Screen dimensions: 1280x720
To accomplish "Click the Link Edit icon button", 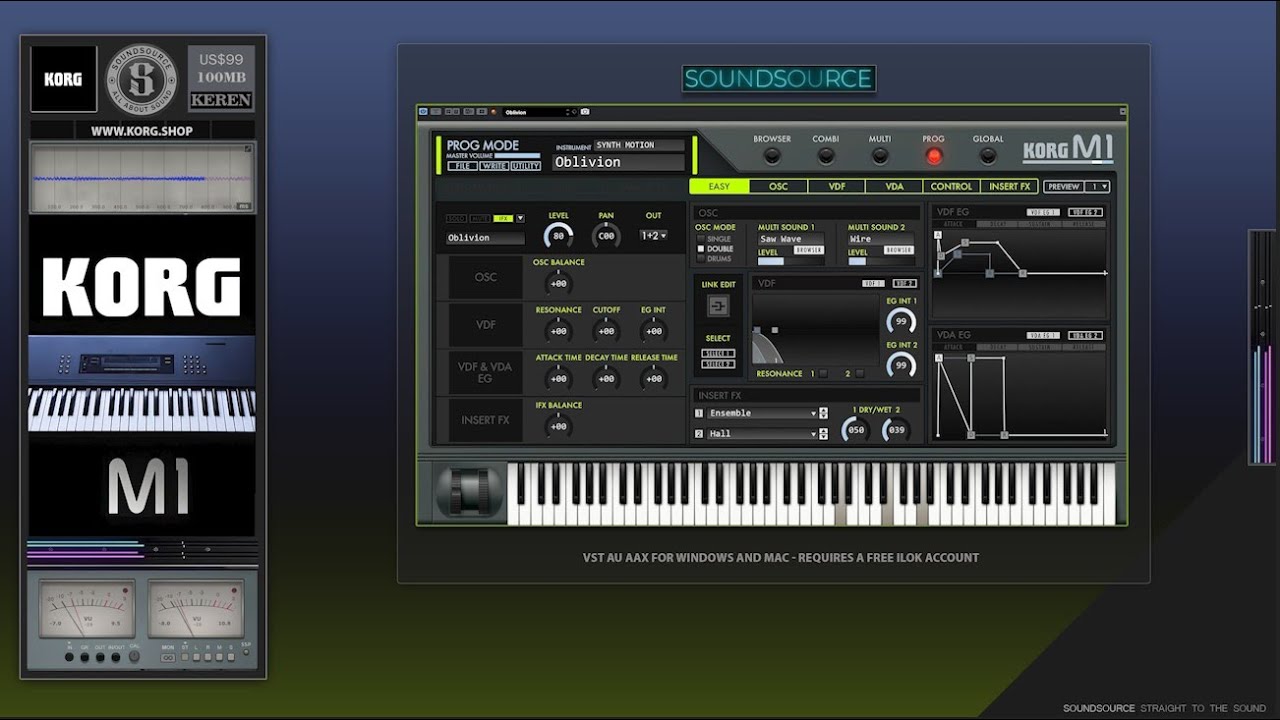I will (x=718, y=307).
